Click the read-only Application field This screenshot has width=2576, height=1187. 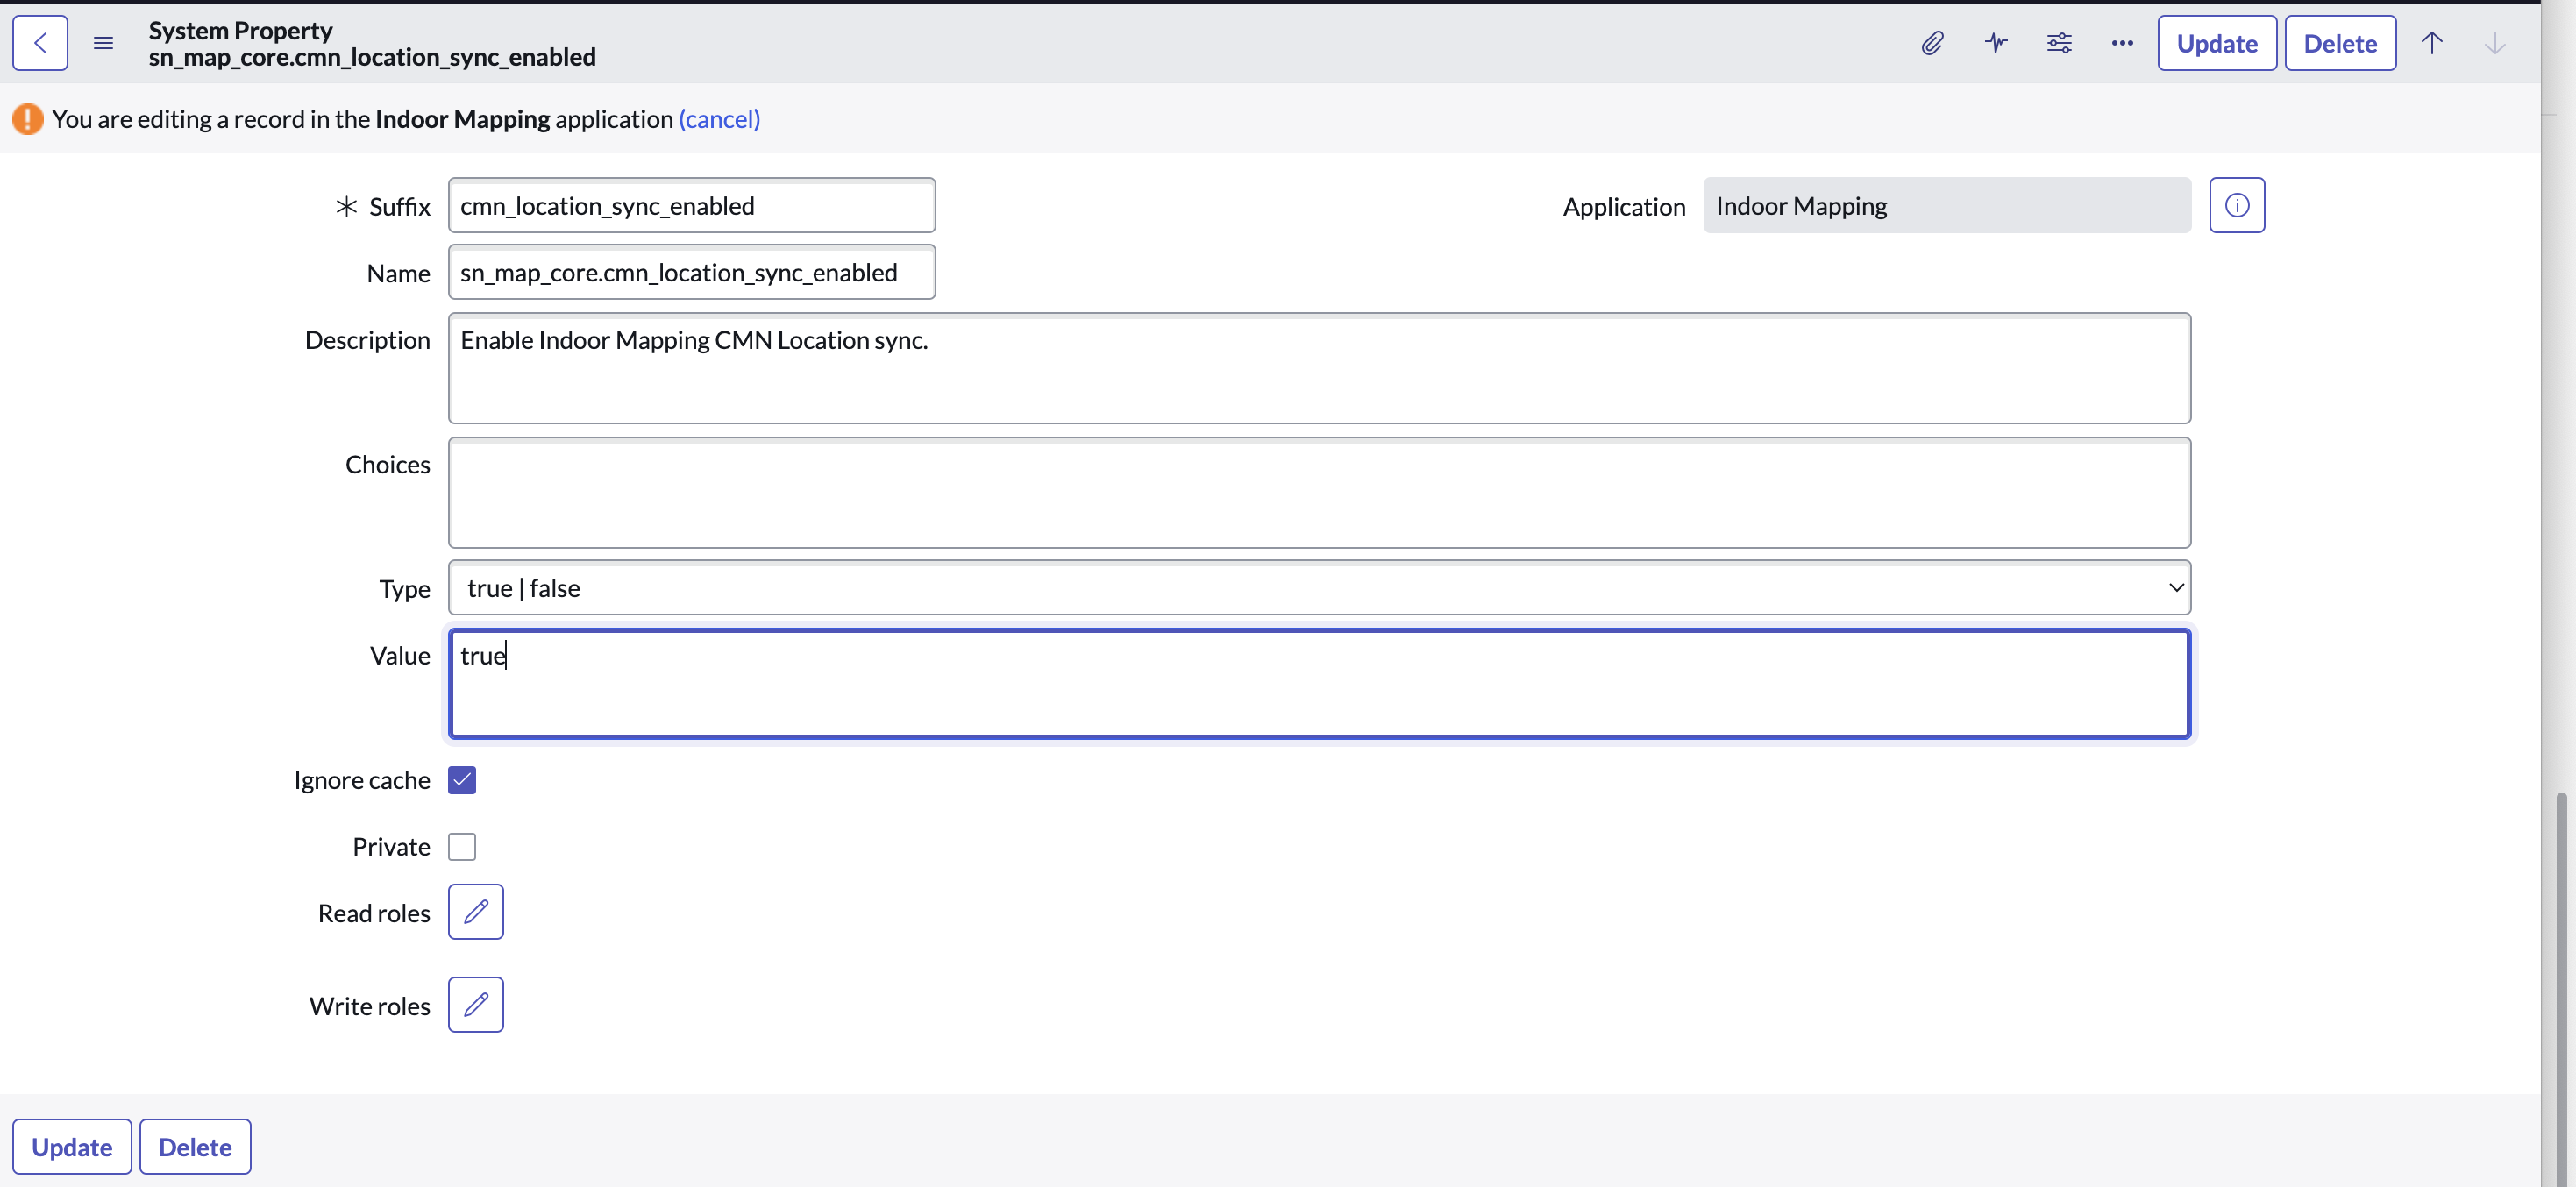coord(1947,205)
